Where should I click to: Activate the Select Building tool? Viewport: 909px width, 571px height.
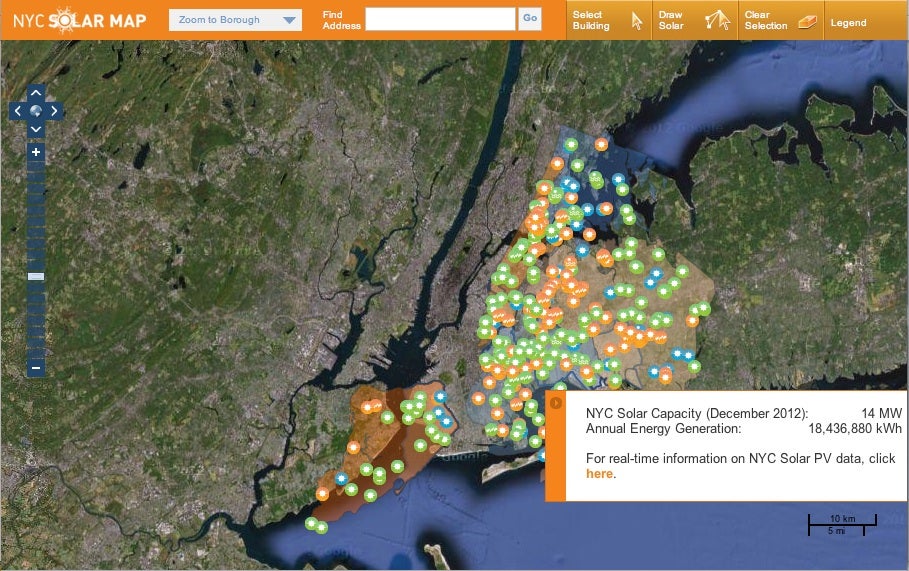point(607,20)
